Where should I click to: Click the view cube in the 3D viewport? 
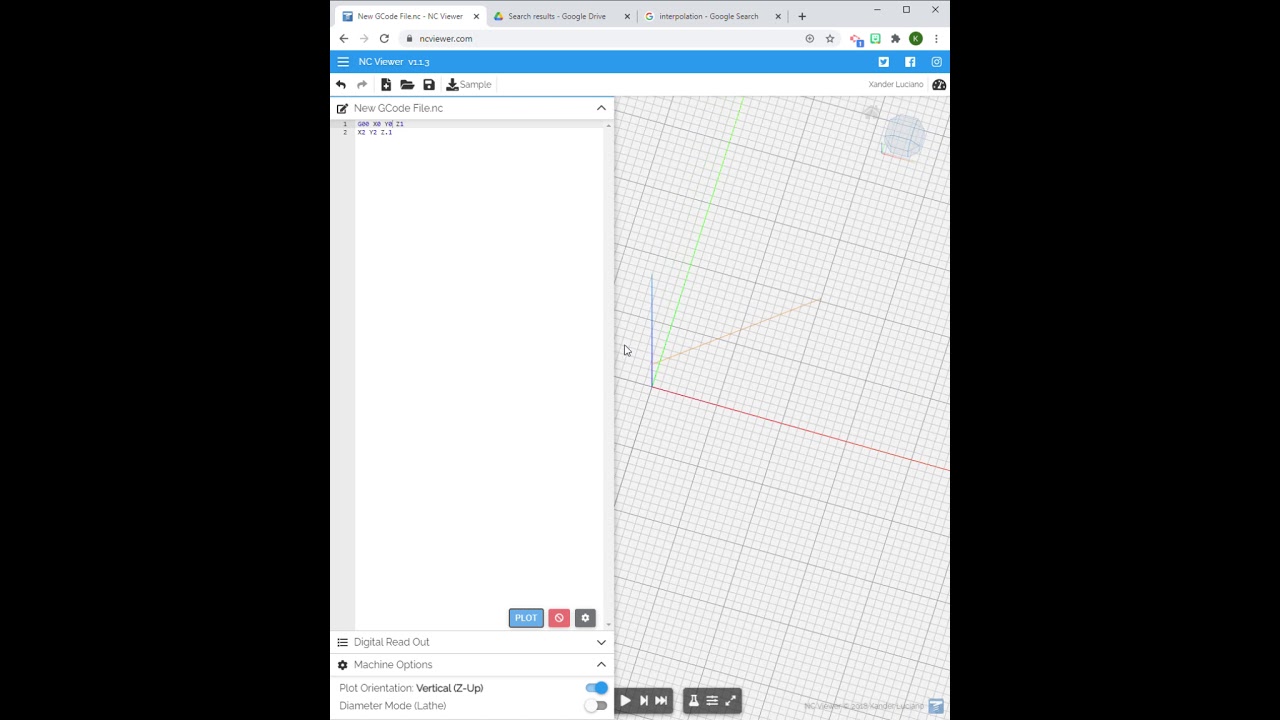(x=903, y=137)
